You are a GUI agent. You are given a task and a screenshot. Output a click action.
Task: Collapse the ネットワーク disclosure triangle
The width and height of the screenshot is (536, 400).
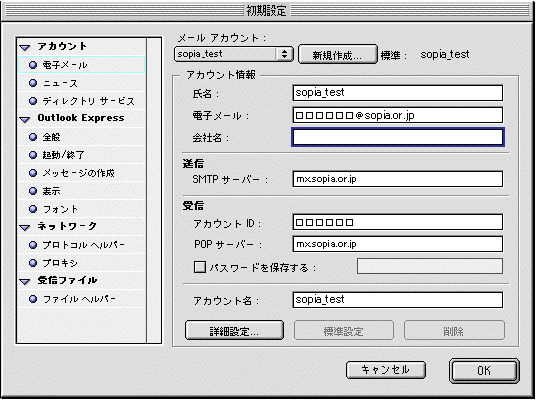[x=25, y=227]
